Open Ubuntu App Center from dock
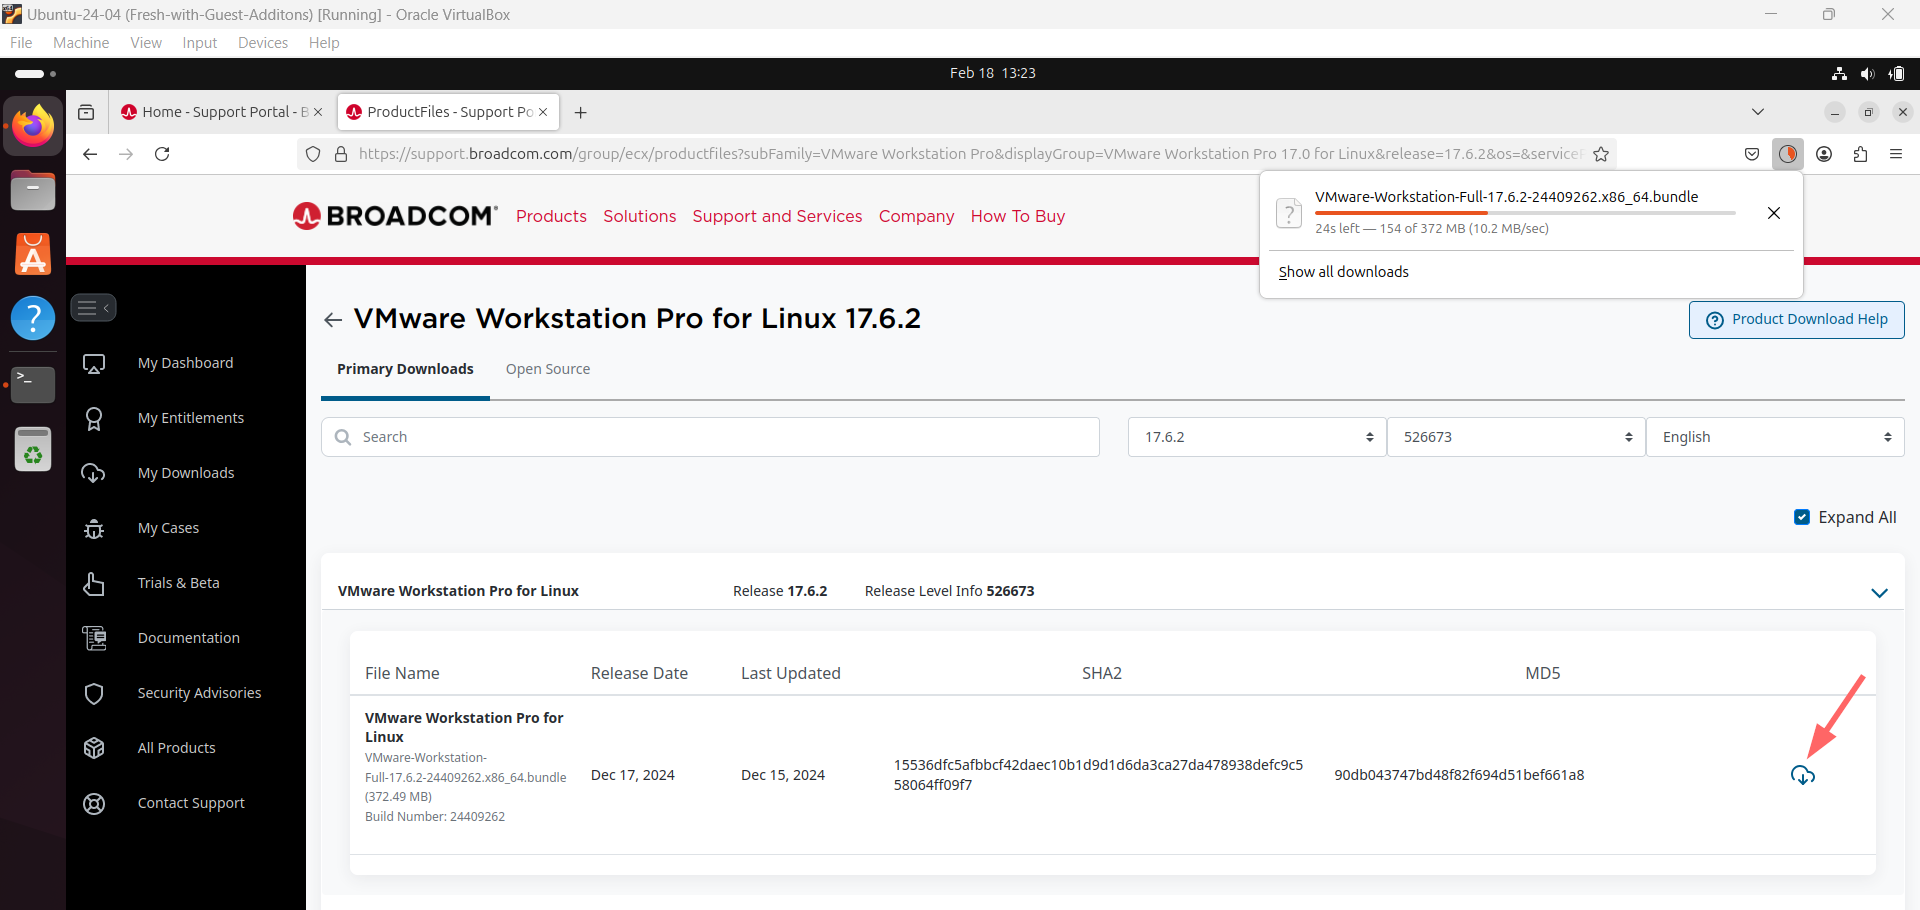Image resolution: width=1920 pixels, height=910 pixels. click(x=33, y=254)
